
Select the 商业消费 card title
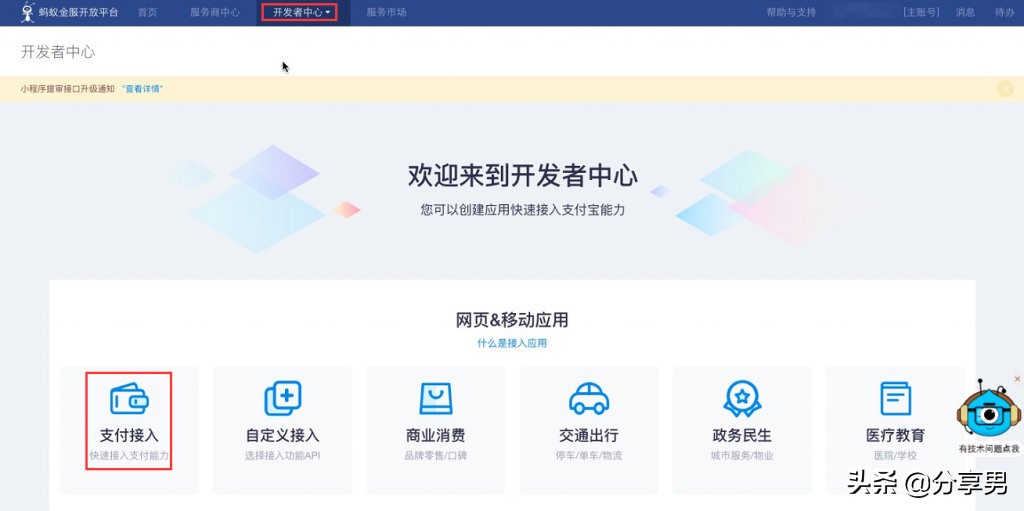coord(436,435)
